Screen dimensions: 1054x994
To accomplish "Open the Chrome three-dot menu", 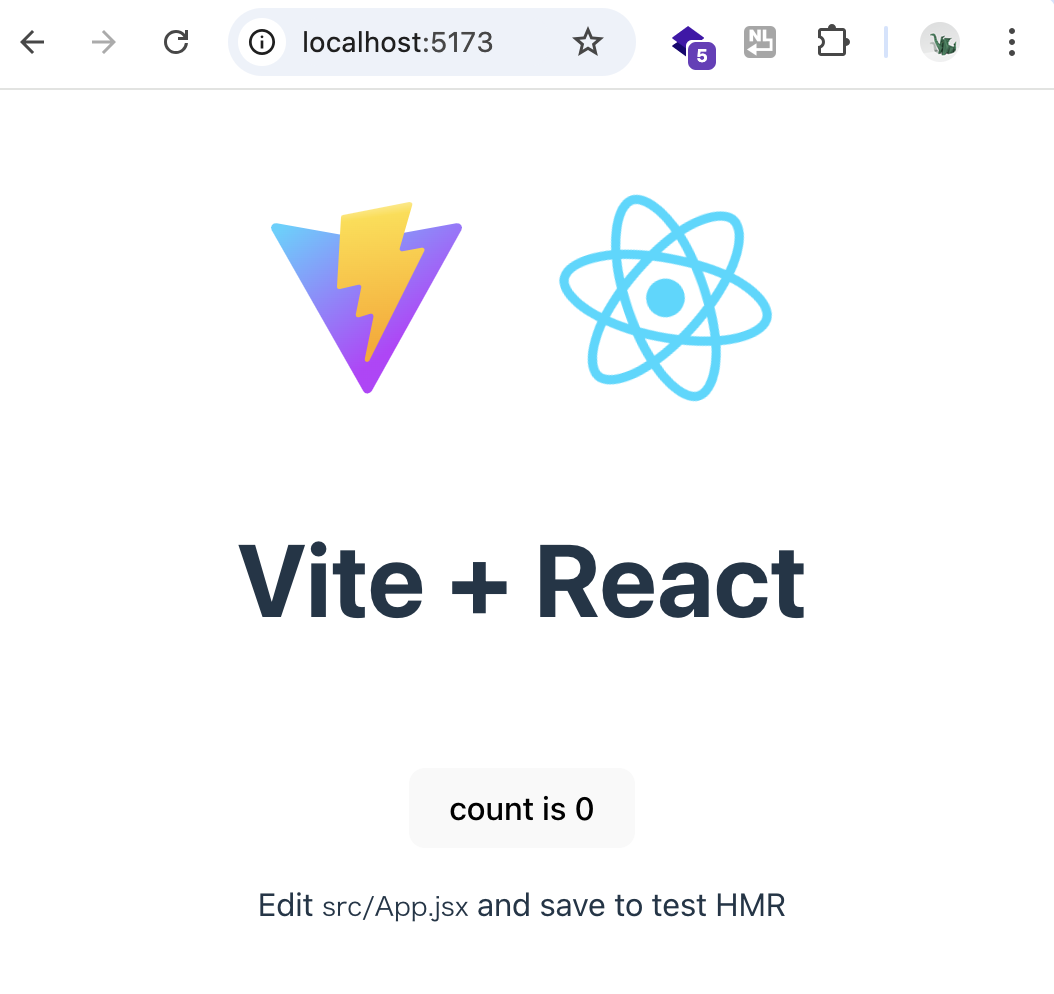I will pos(1012,42).
